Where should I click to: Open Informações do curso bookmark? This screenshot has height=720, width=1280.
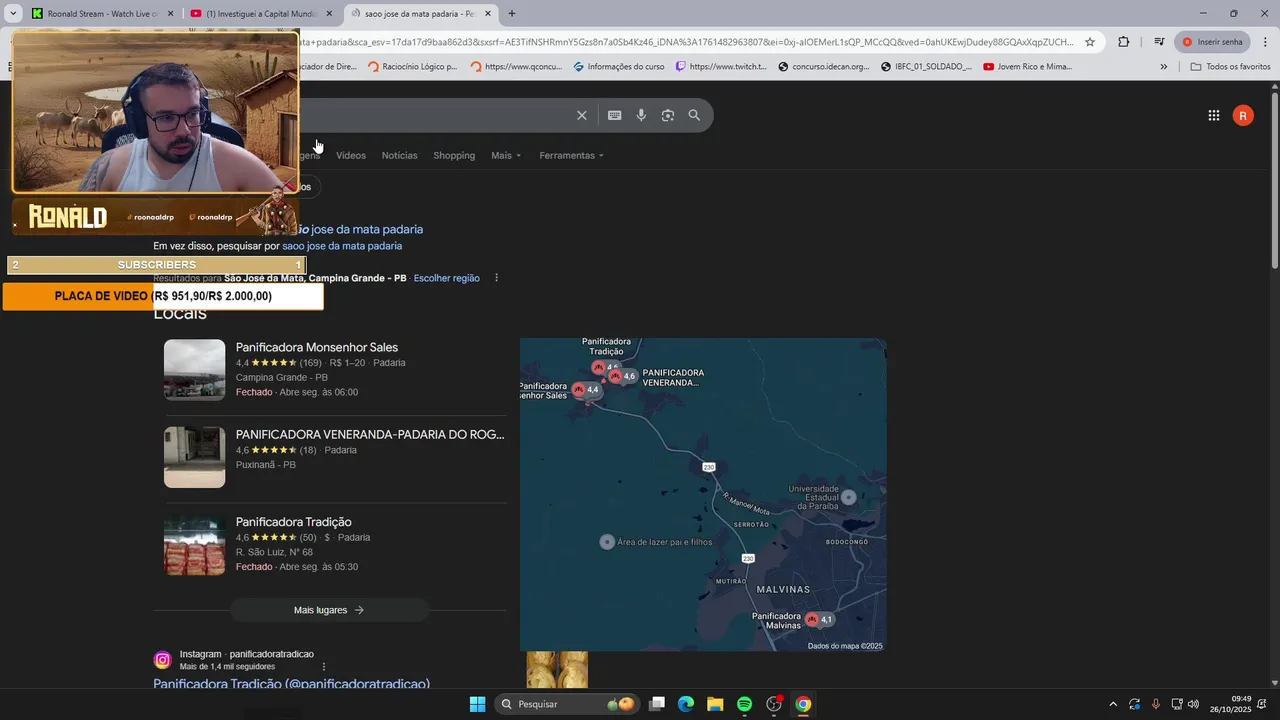(619, 67)
